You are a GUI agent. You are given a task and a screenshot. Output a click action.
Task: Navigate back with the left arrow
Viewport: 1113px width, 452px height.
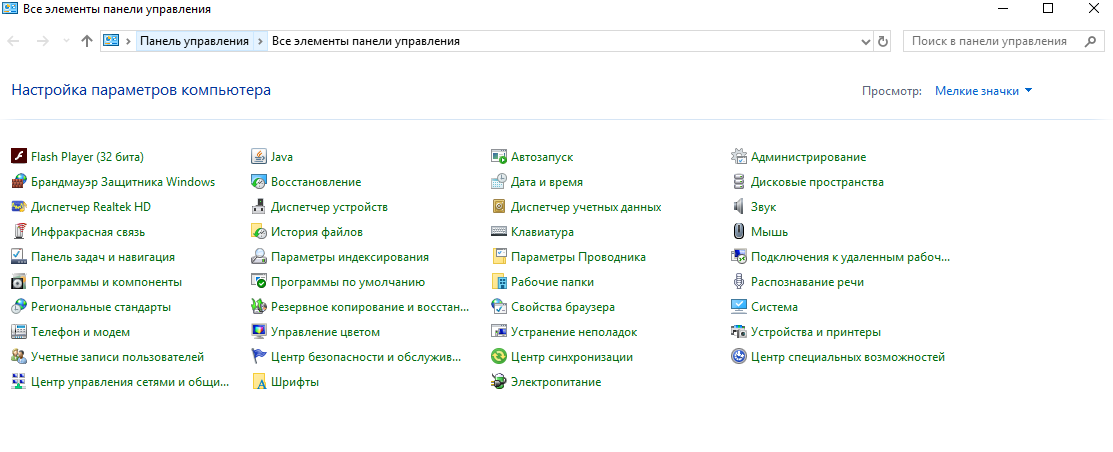tap(12, 41)
